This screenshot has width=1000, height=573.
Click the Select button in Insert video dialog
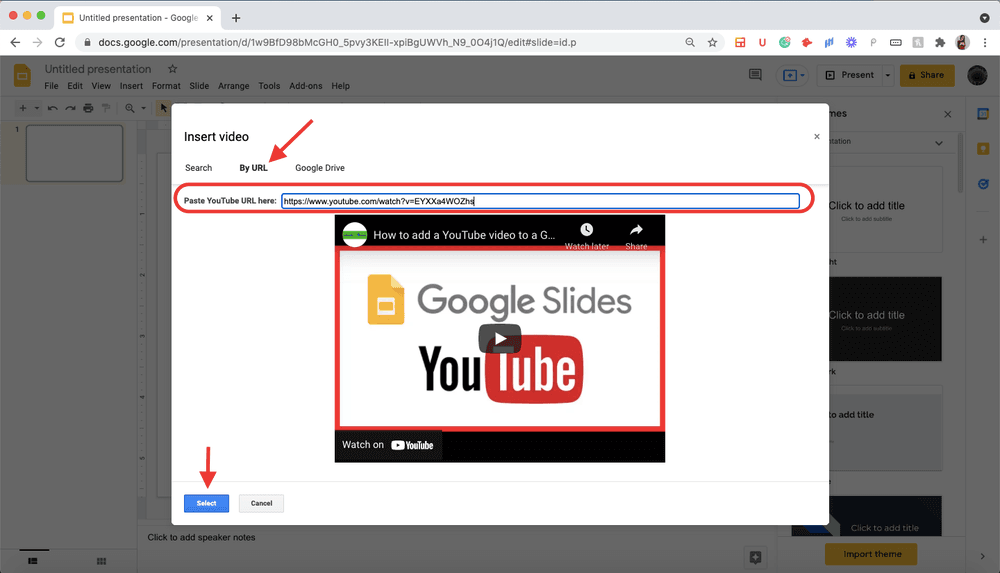pyautogui.click(x=206, y=503)
